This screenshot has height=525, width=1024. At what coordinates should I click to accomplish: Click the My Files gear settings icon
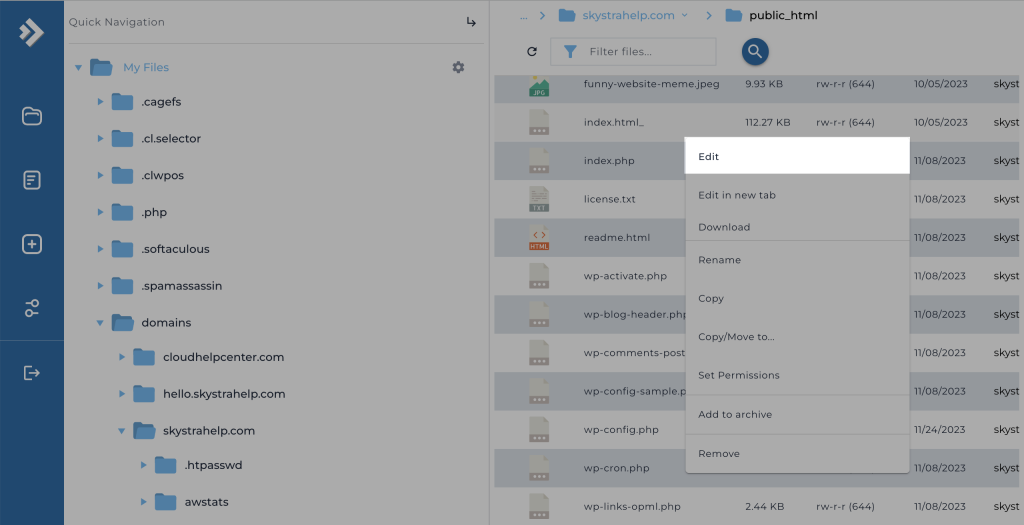pyautogui.click(x=458, y=67)
